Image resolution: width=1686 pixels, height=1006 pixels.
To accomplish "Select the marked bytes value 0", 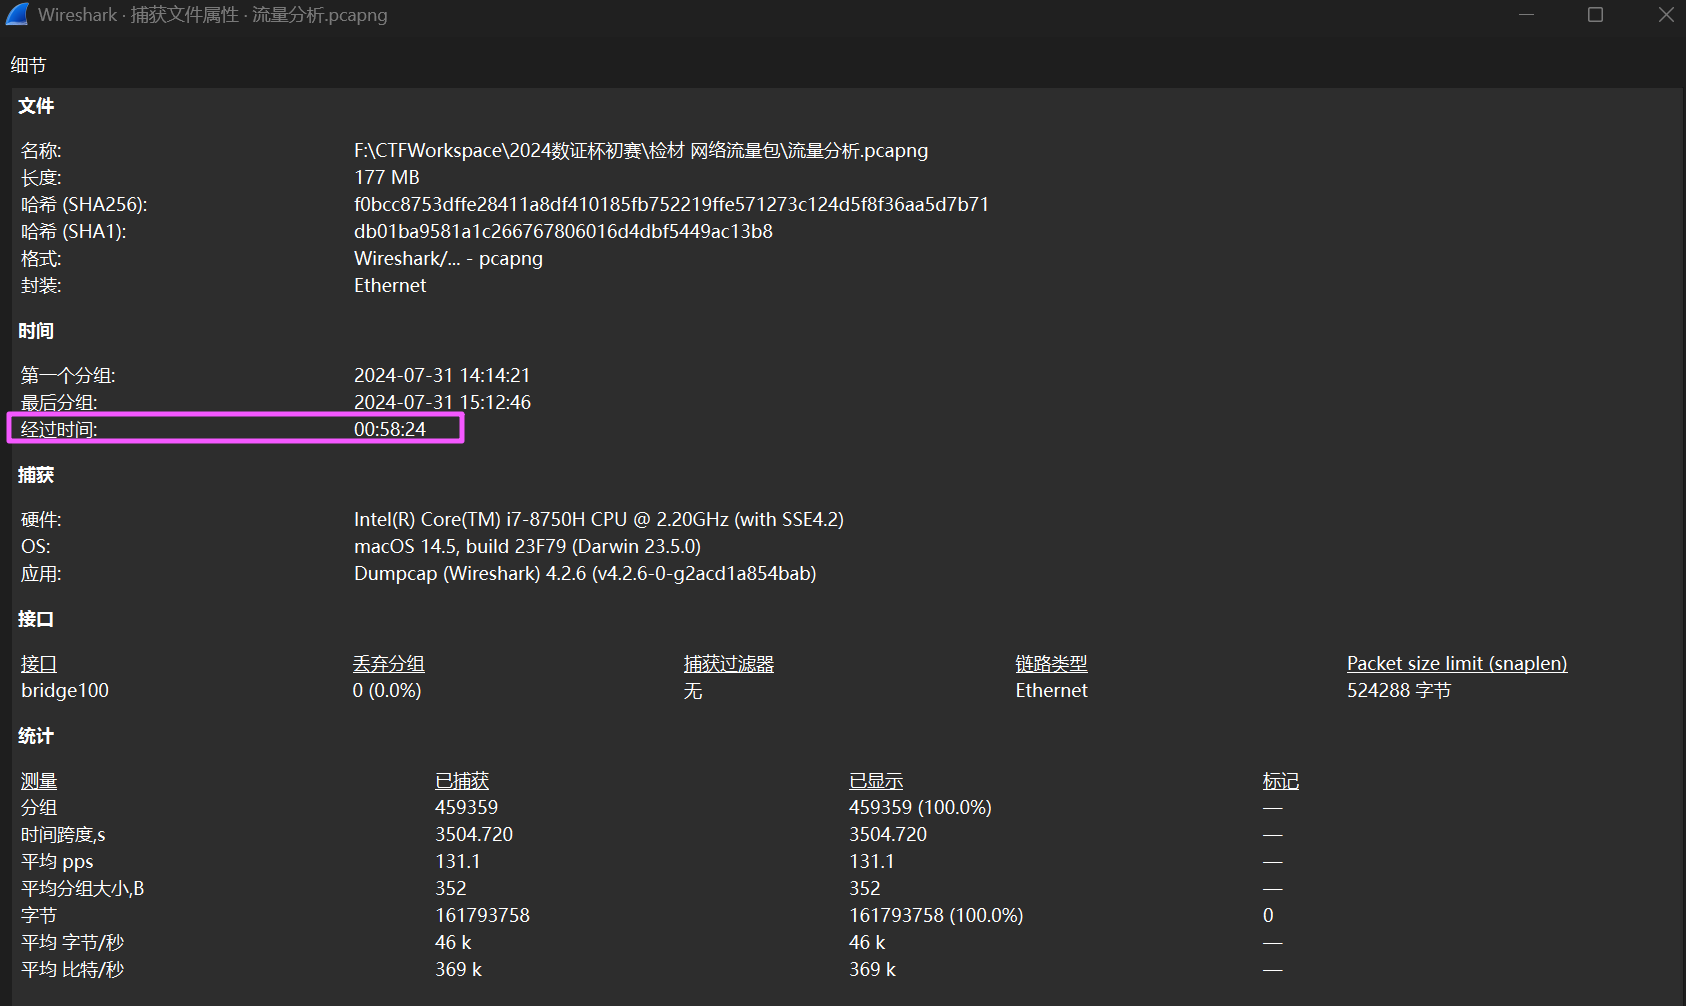I will 1268,915.
